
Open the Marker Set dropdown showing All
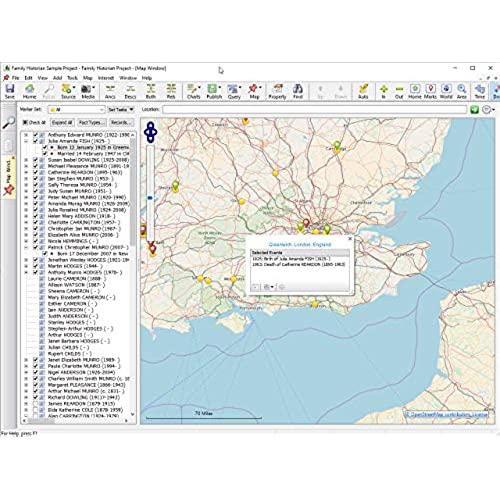[x=76, y=109]
